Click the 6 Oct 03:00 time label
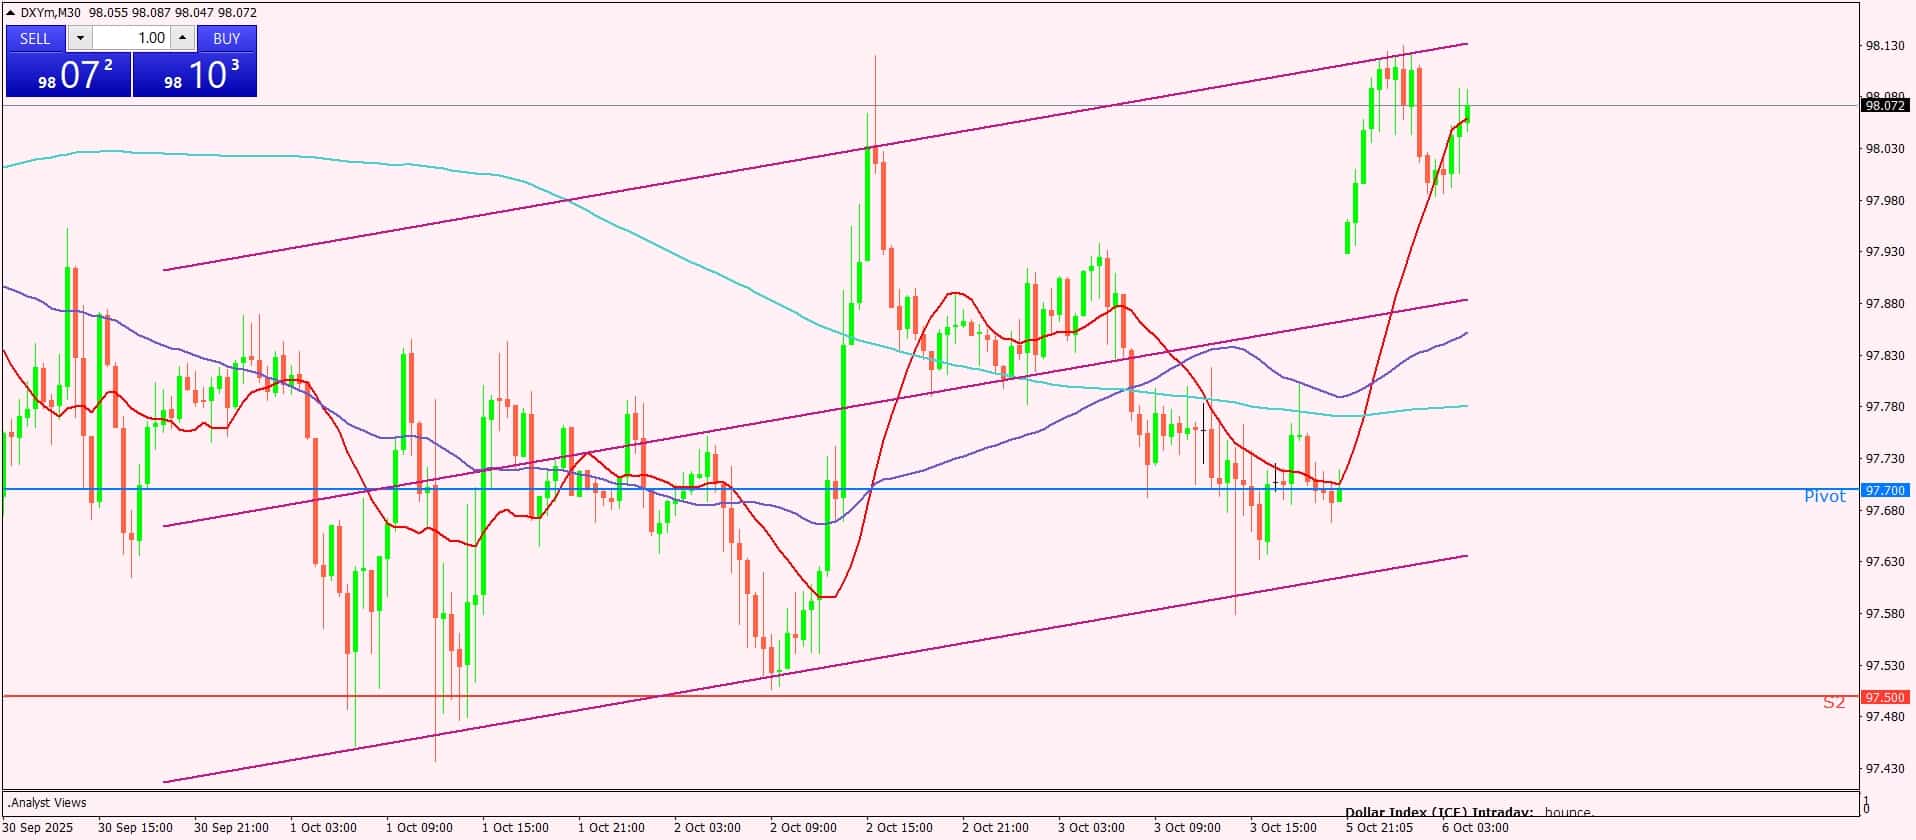This screenshot has width=1916, height=840. pos(1474,827)
